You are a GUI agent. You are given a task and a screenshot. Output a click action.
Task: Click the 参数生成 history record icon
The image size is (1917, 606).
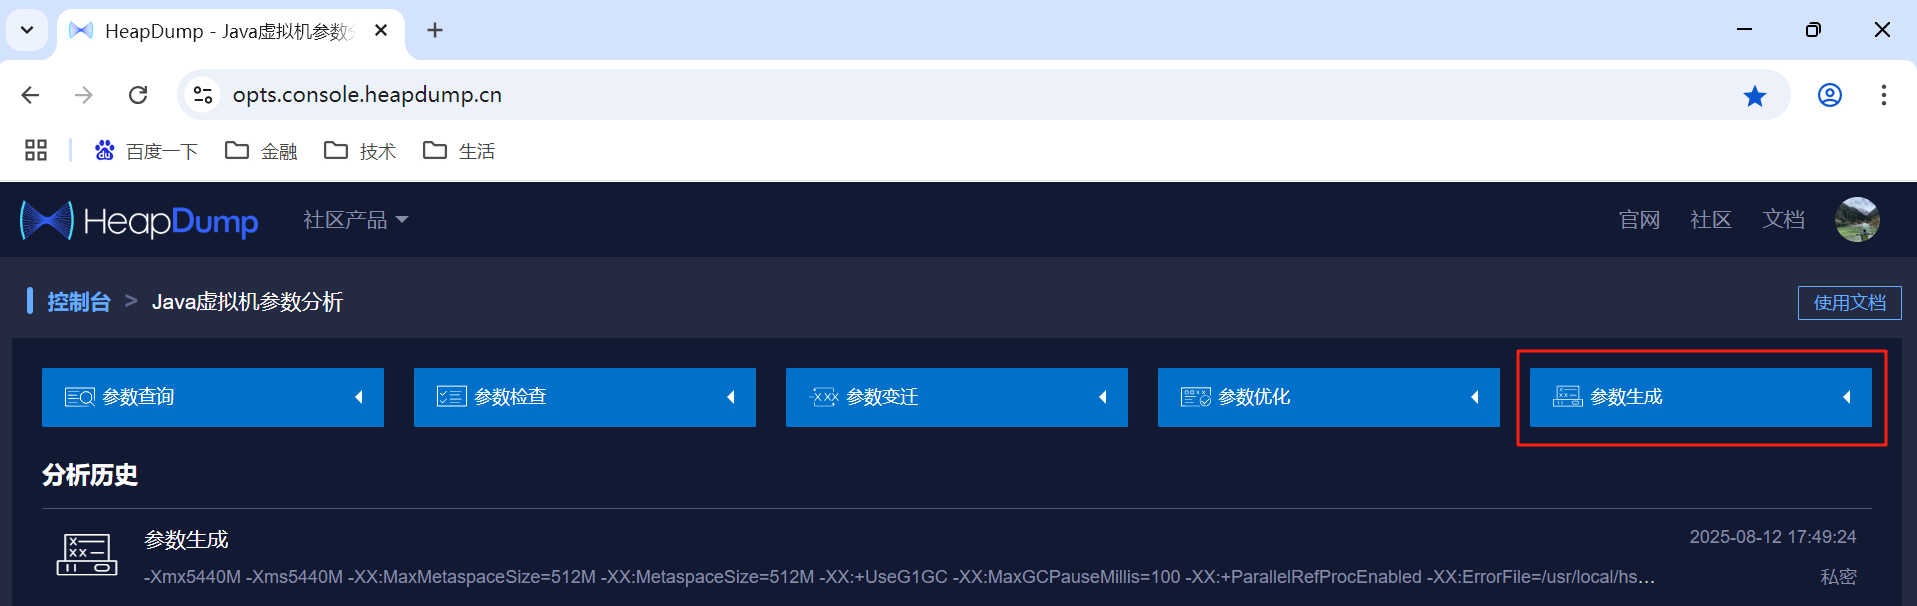tap(87, 554)
